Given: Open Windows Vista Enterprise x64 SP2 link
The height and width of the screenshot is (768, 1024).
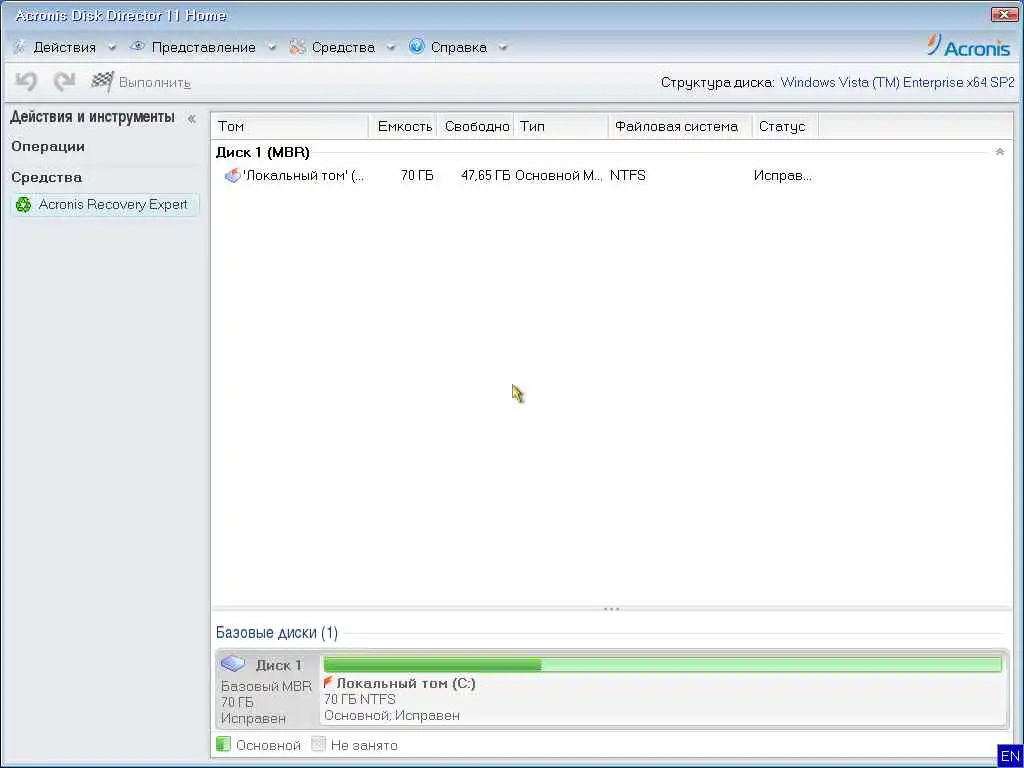Looking at the screenshot, I should [897, 82].
